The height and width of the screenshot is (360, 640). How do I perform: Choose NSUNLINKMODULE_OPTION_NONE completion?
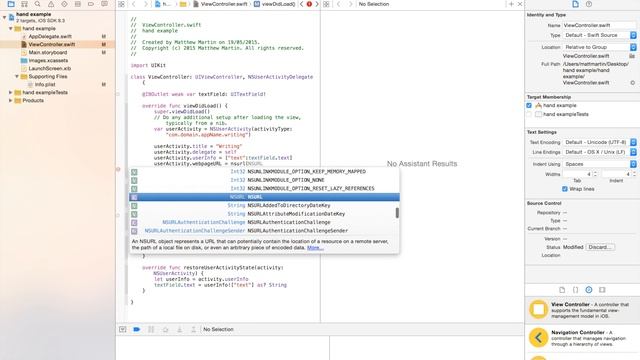[264, 180]
